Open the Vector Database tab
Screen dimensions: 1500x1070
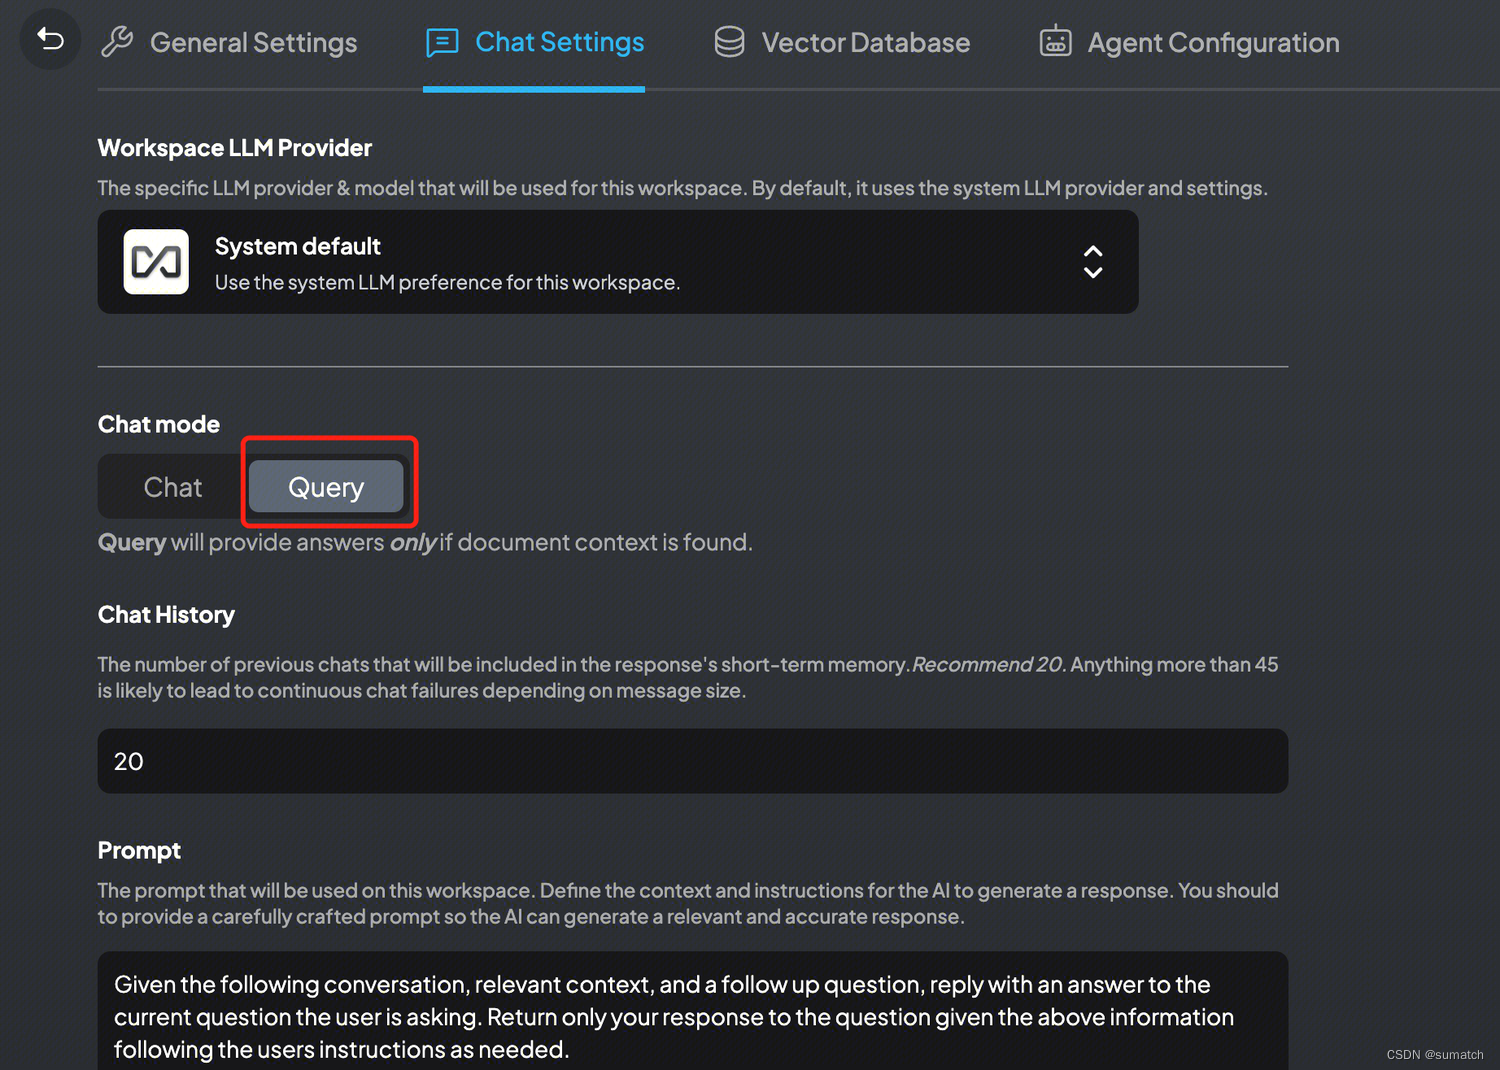[x=841, y=43]
